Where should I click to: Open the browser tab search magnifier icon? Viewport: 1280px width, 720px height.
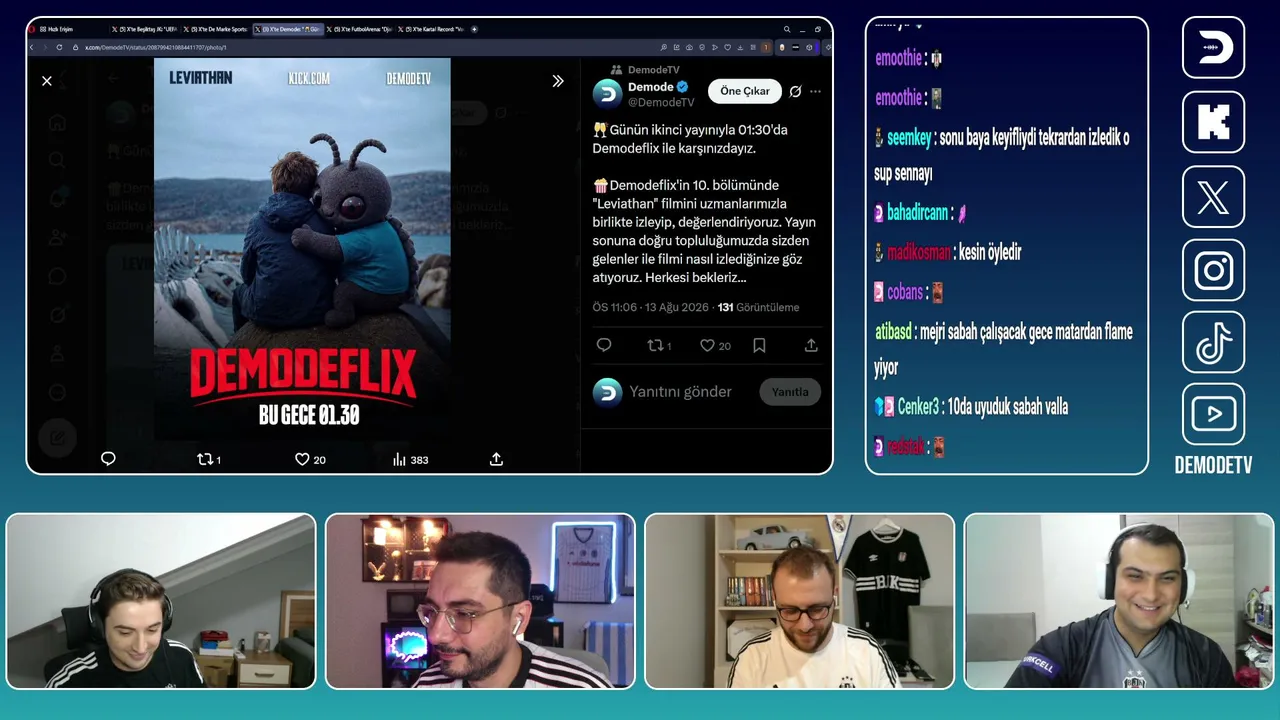[788, 29]
